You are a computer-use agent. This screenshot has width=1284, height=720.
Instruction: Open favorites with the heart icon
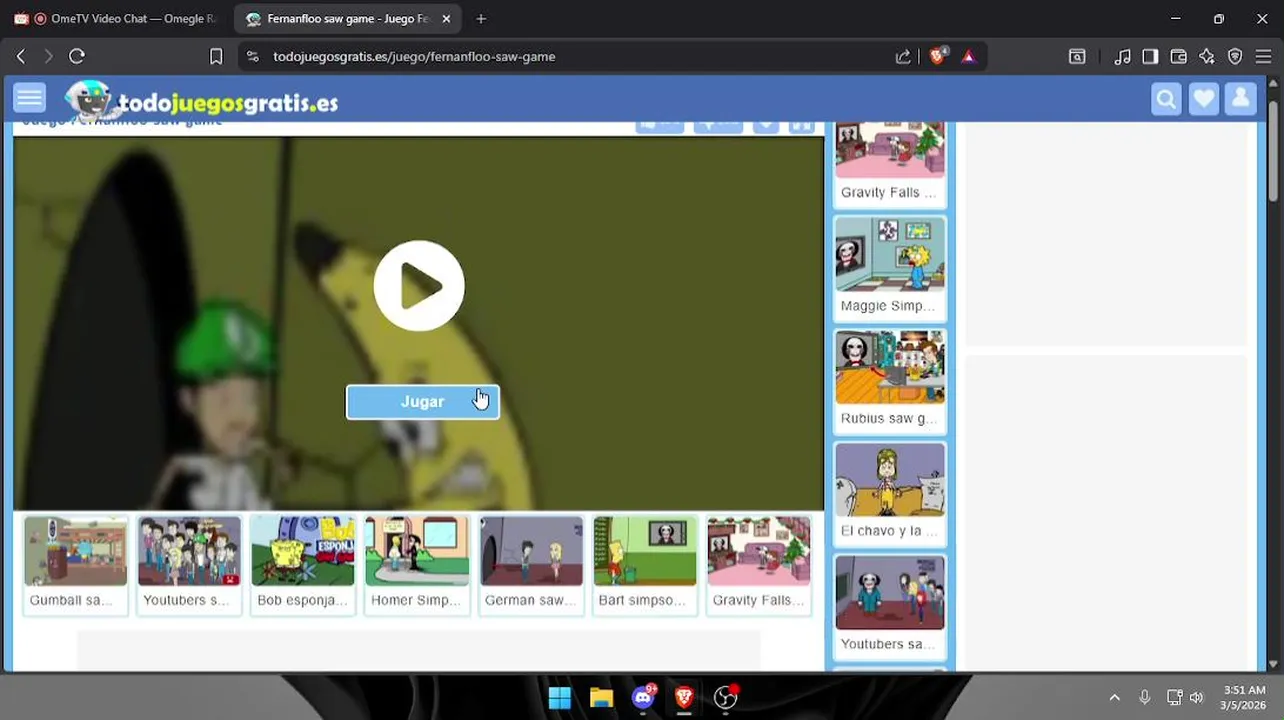point(1204,99)
